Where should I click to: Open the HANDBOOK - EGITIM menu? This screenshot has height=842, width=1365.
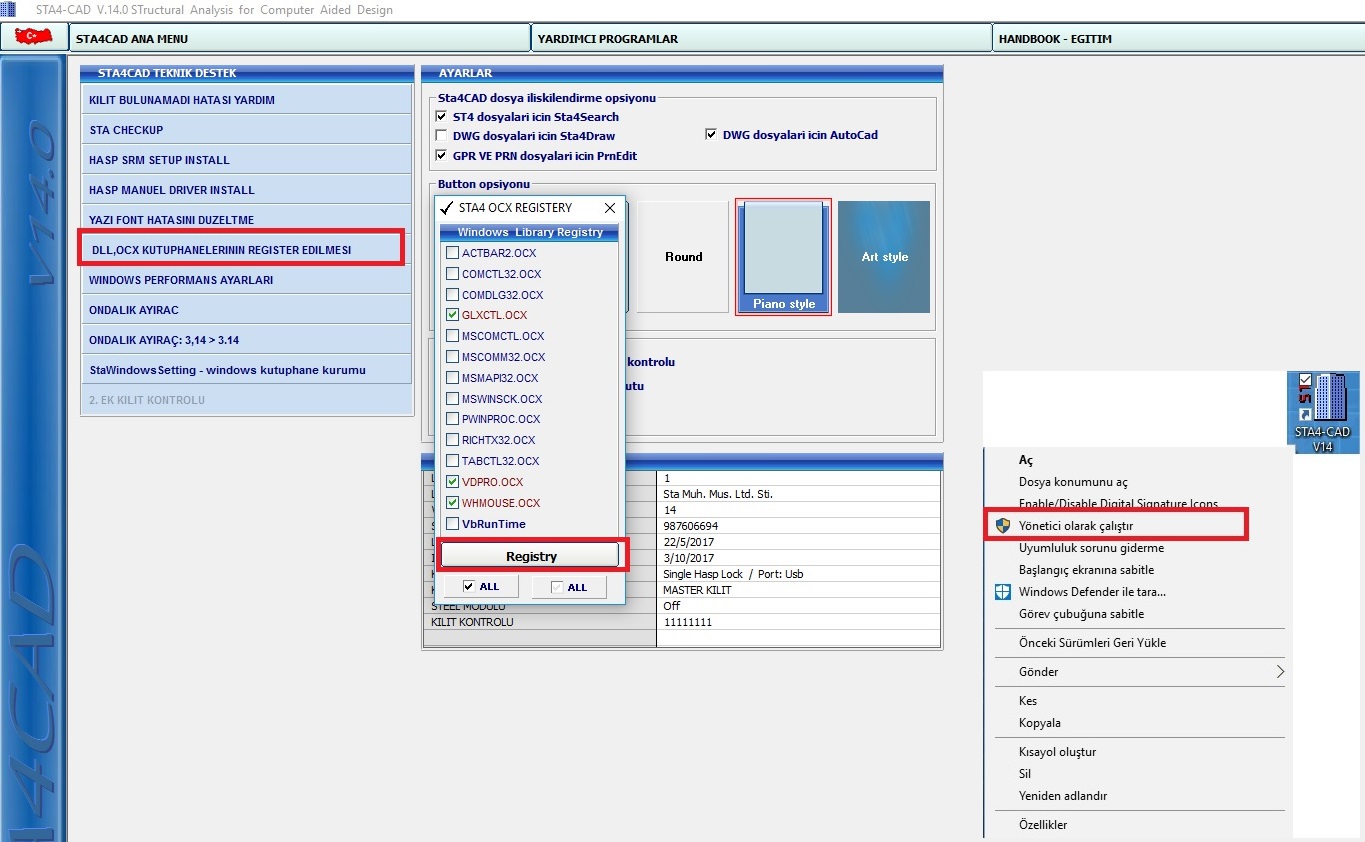coord(1175,39)
